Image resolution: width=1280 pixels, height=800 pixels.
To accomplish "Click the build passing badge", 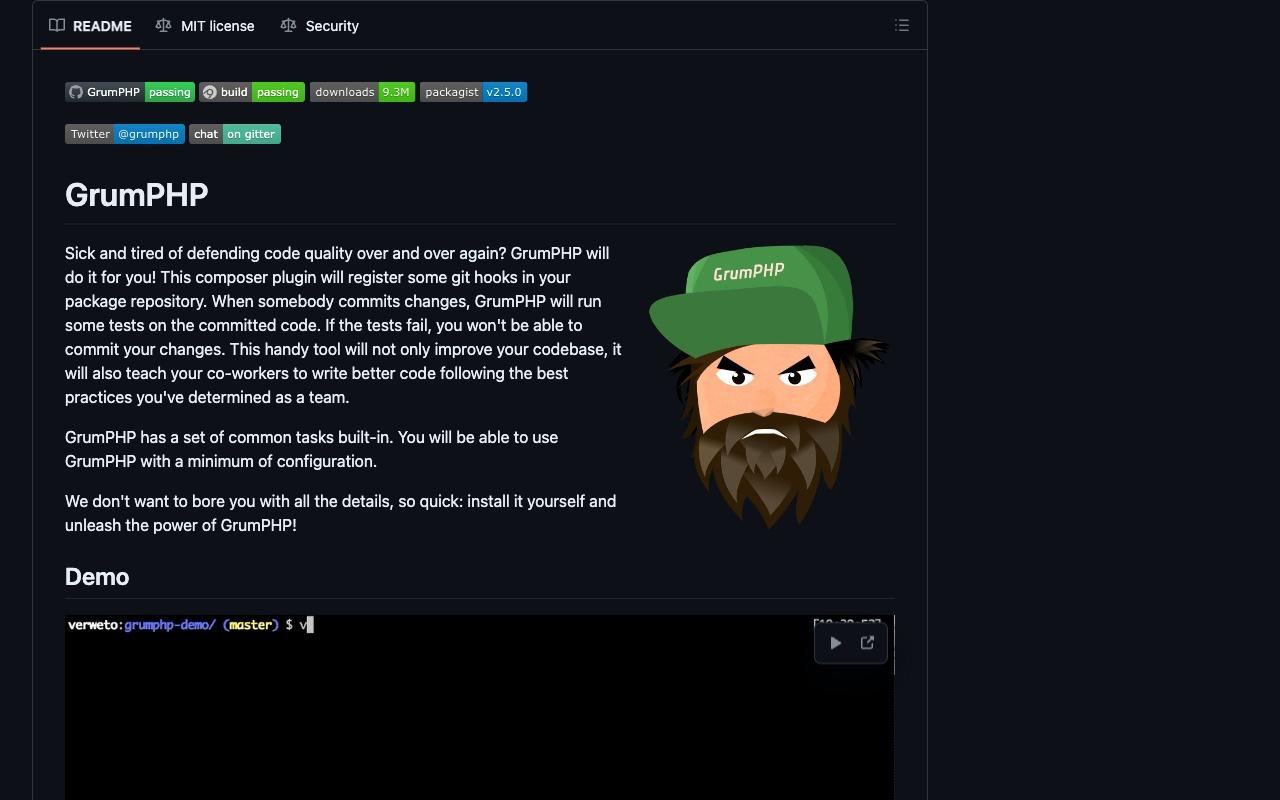I will (252, 92).
